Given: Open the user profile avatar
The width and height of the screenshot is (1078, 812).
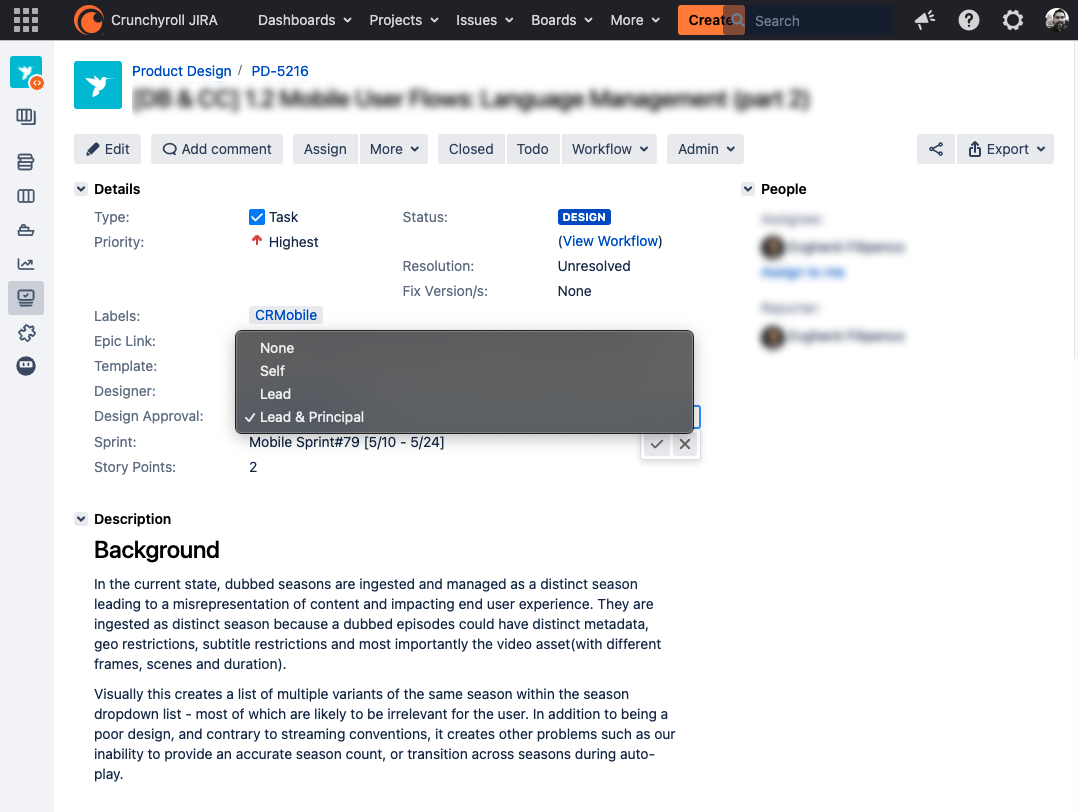Looking at the screenshot, I should 1057,20.
